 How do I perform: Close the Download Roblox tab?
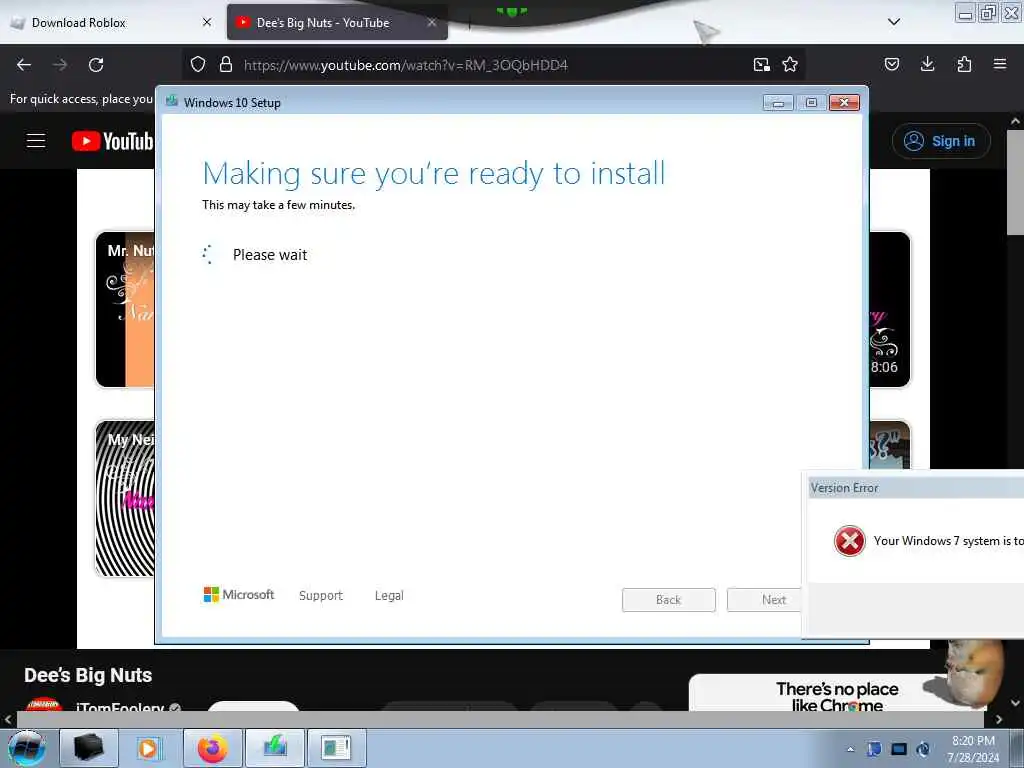coord(206,22)
